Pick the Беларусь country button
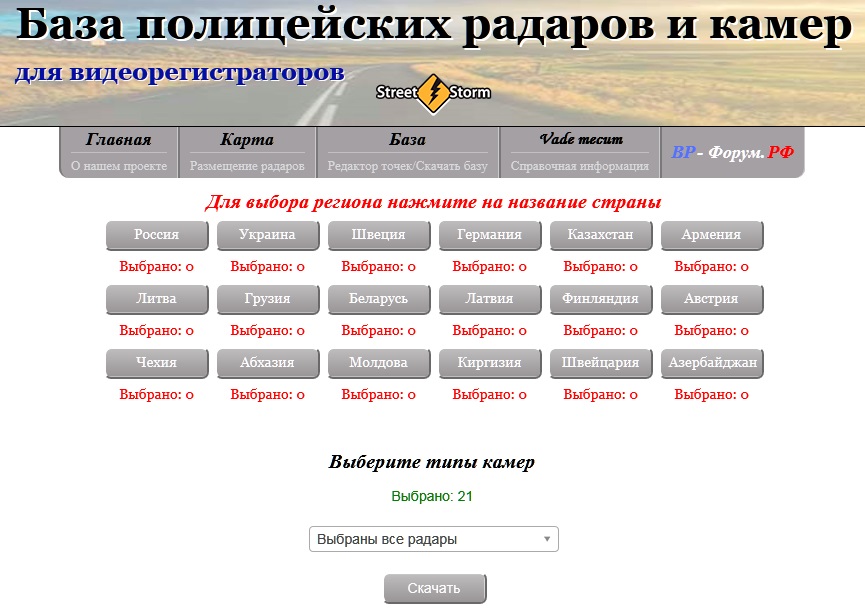Screen dimensions: 865x611 379,299
